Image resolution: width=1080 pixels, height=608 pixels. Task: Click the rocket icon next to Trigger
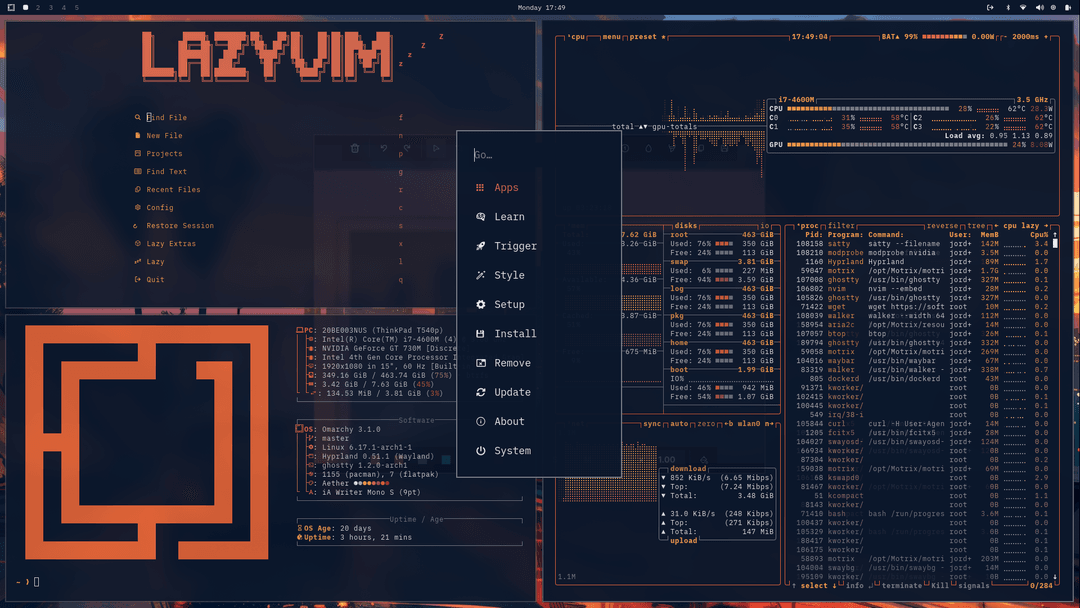point(480,246)
